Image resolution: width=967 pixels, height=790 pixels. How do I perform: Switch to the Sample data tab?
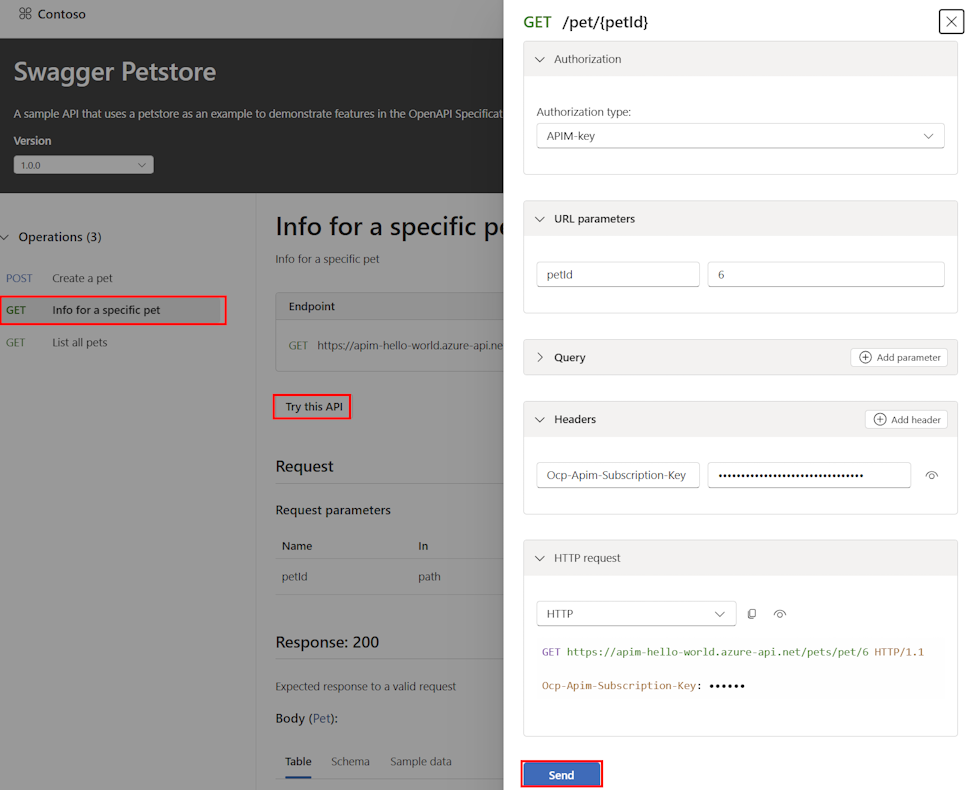tap(420, 761)
